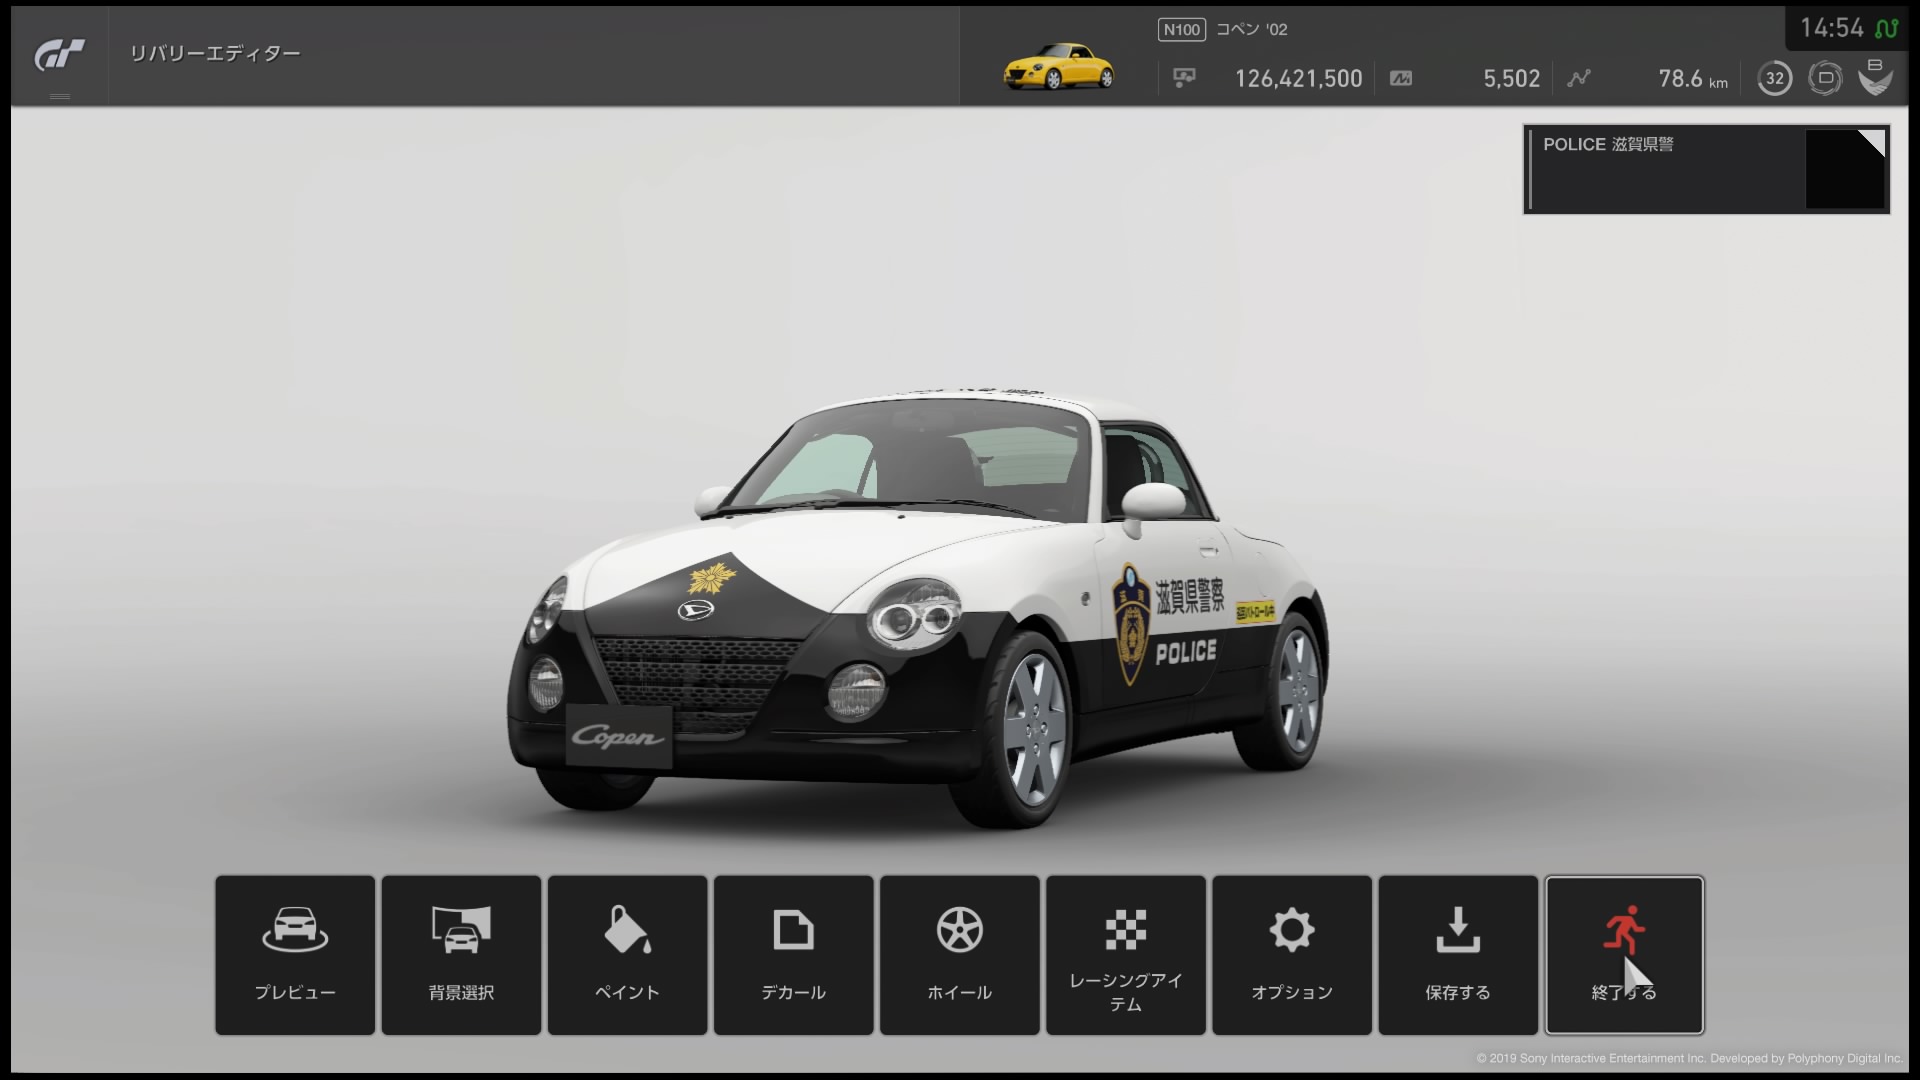Click the black livery thumbnail preview
The height and width of the screenshot is (1080, 1920).
point(1845,169)
